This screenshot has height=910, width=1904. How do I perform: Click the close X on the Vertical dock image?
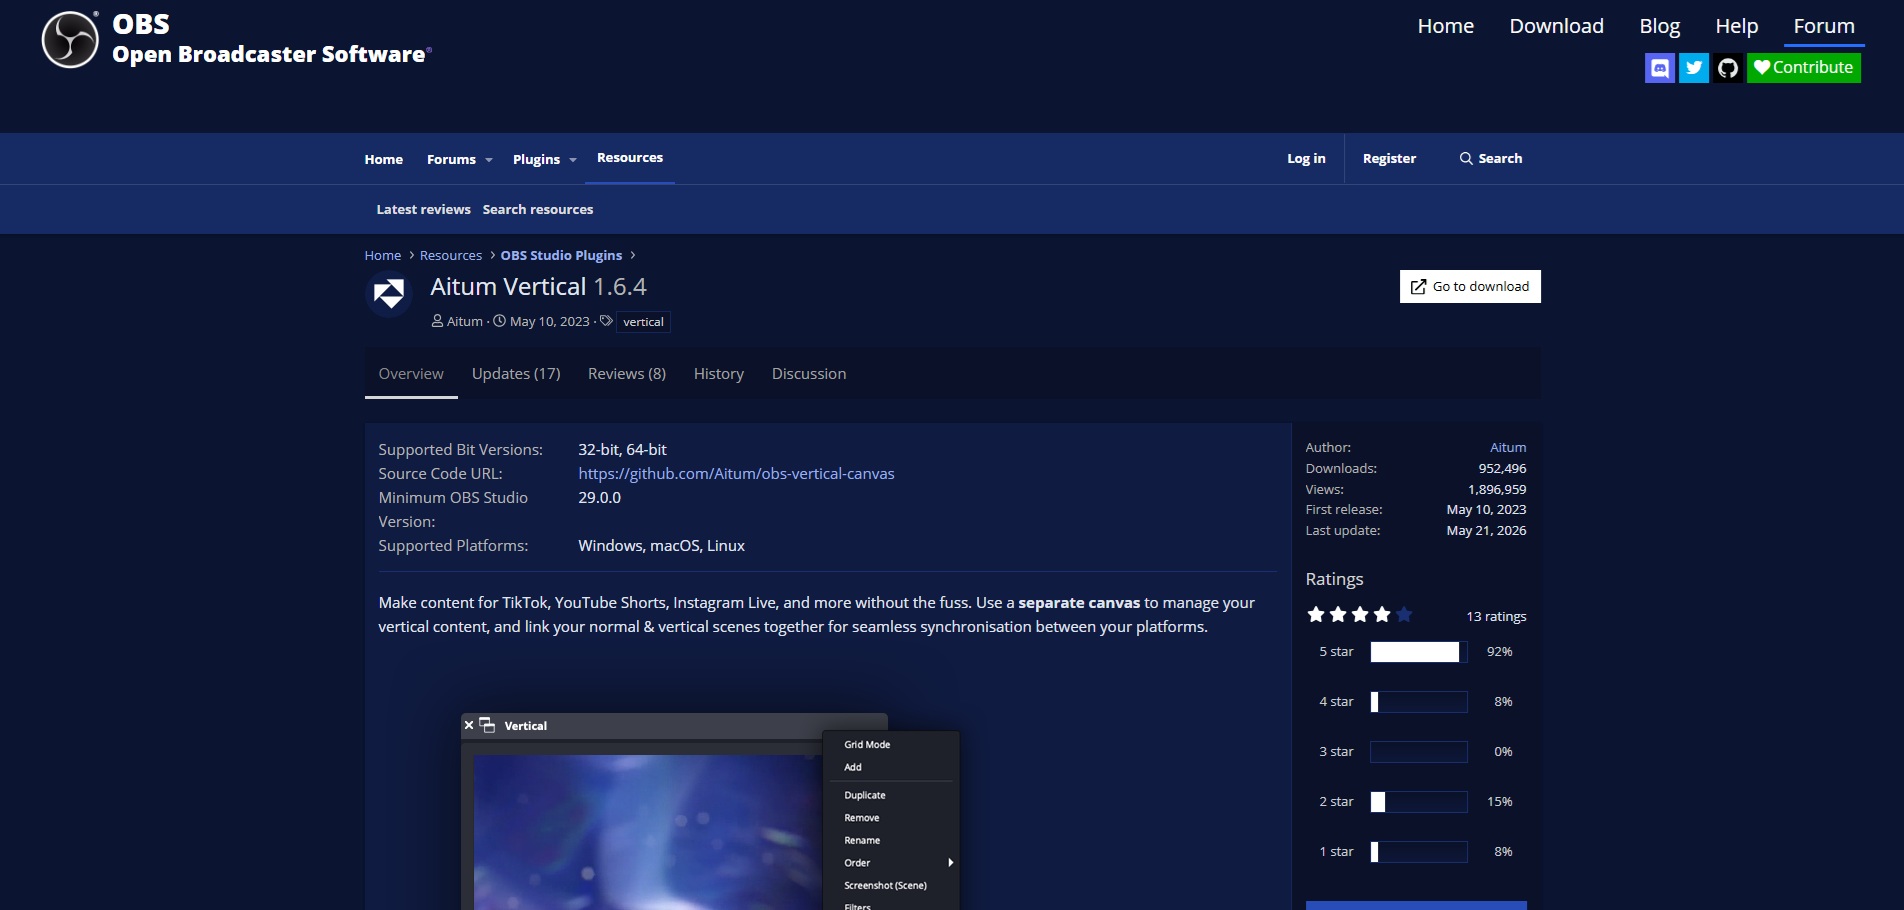(x=469, y=725)
